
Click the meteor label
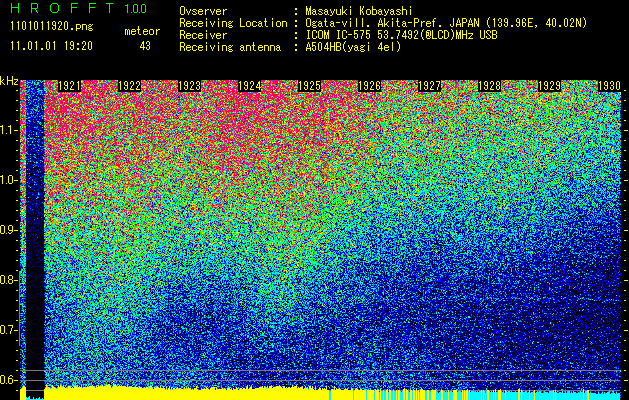[142, 31]
